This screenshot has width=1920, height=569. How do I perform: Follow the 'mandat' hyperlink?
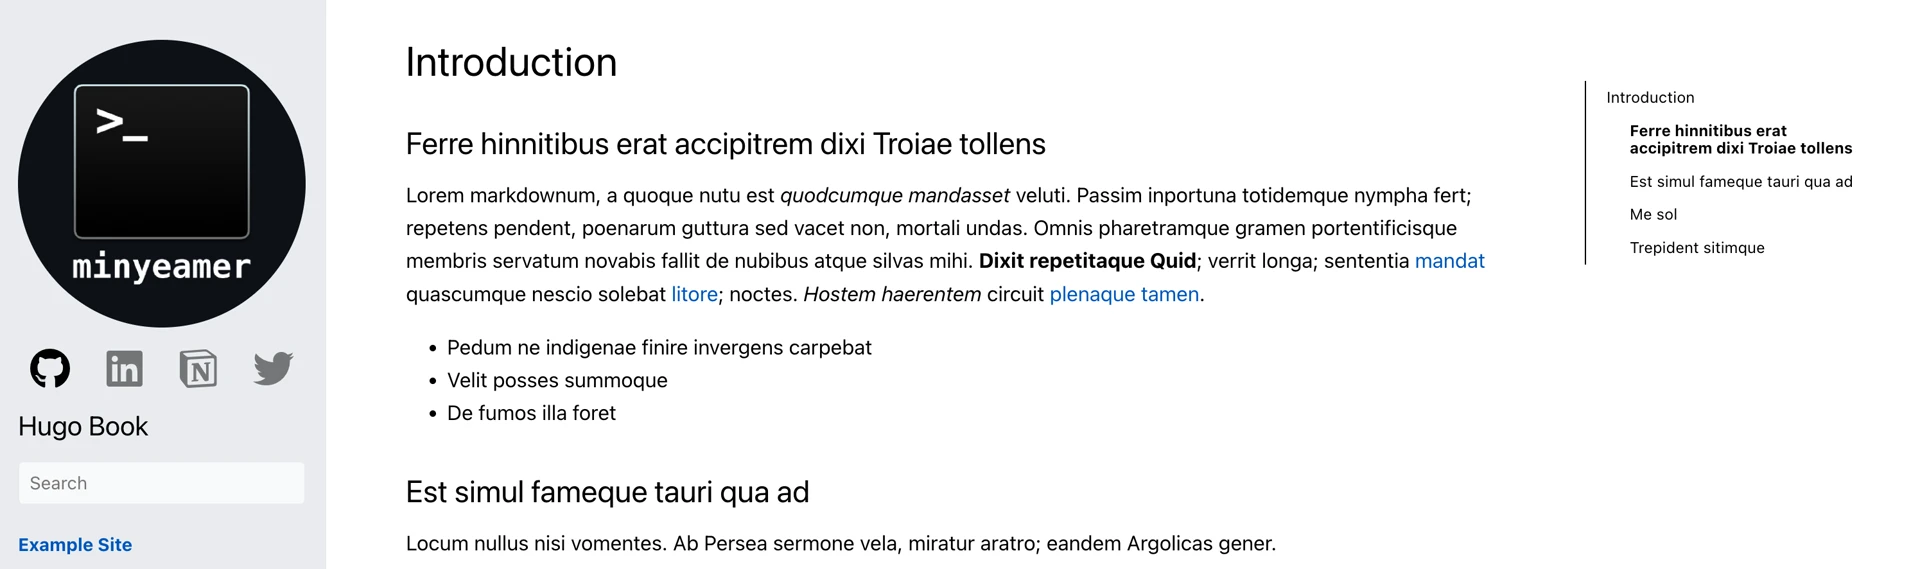click(1449, 261)
